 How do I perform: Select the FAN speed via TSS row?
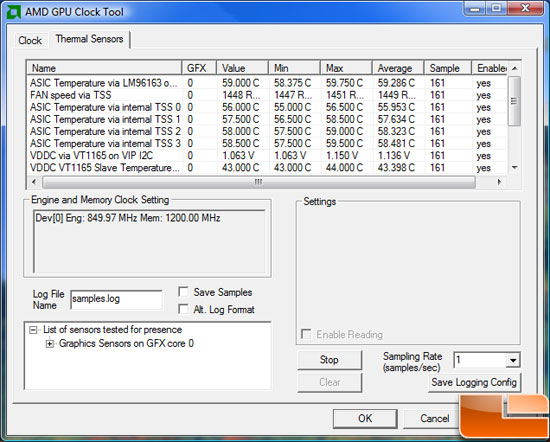(x=267, y=95)
